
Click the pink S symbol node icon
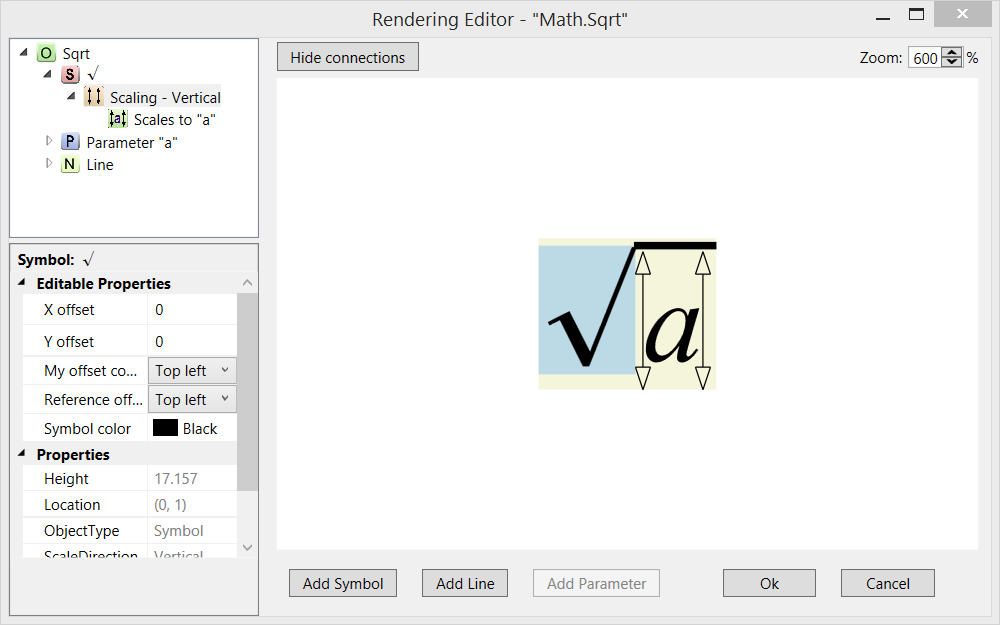(x=70, y=75)
